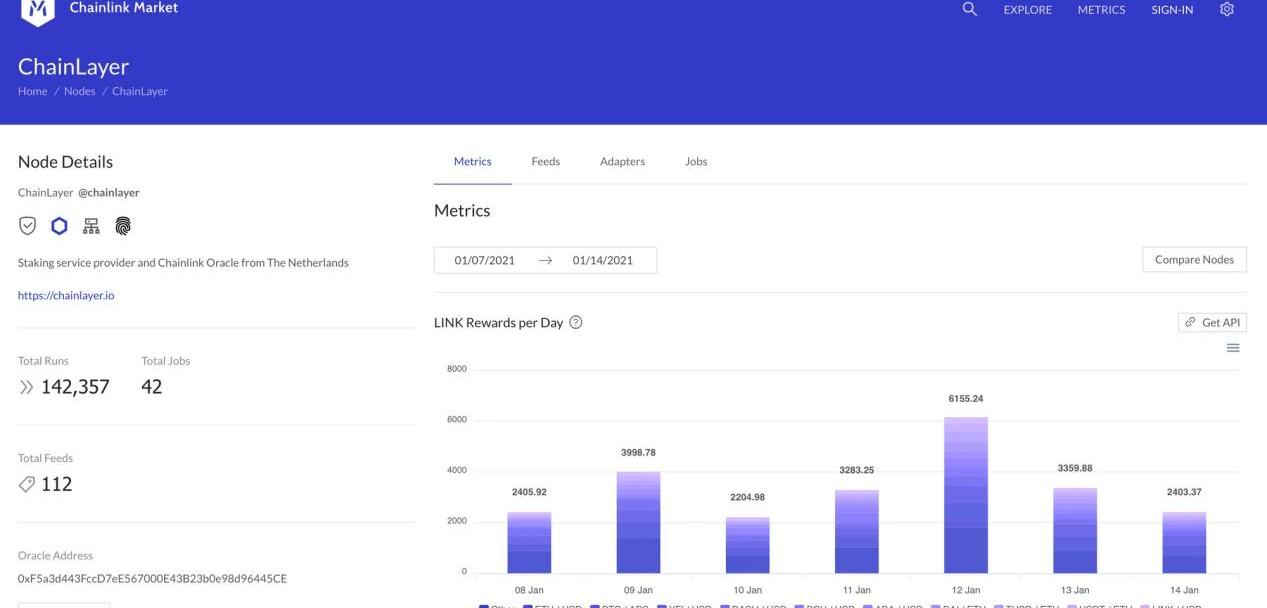Visit the https://chainlayer.io link
This screenshot has height=608, width=1267.
tap(66, 295)
